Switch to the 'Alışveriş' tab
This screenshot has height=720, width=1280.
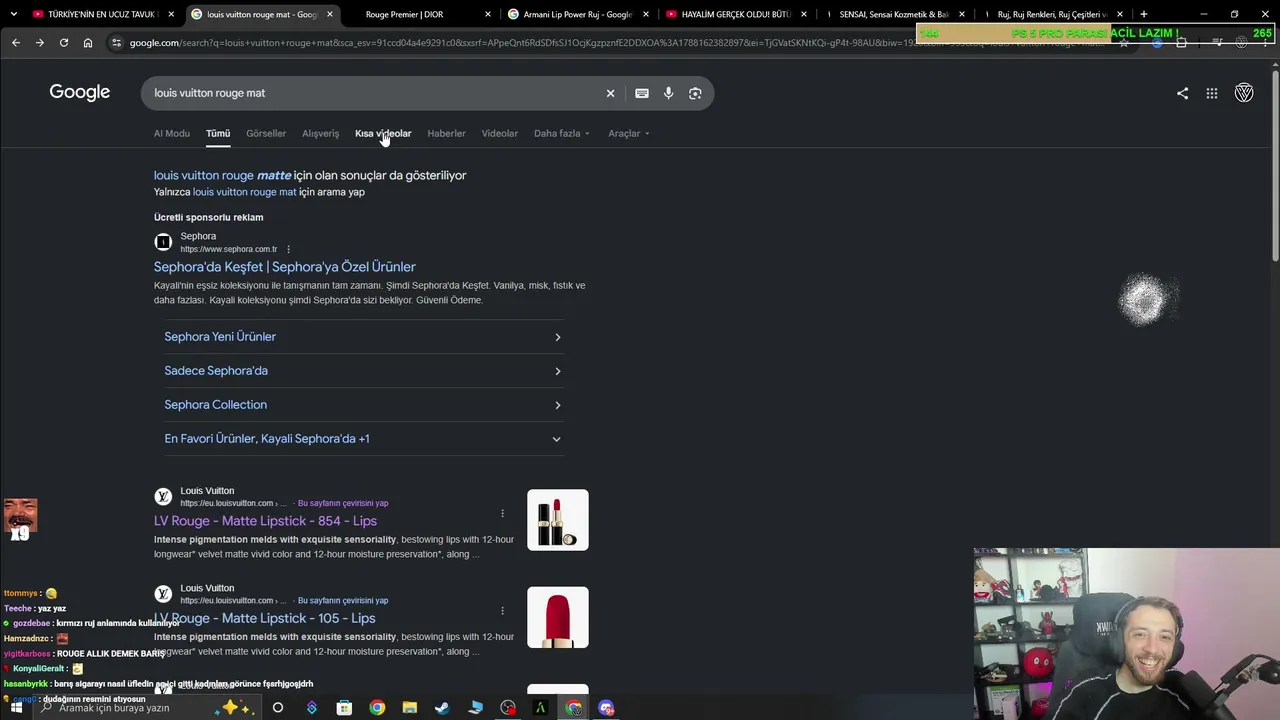(321, 133)
